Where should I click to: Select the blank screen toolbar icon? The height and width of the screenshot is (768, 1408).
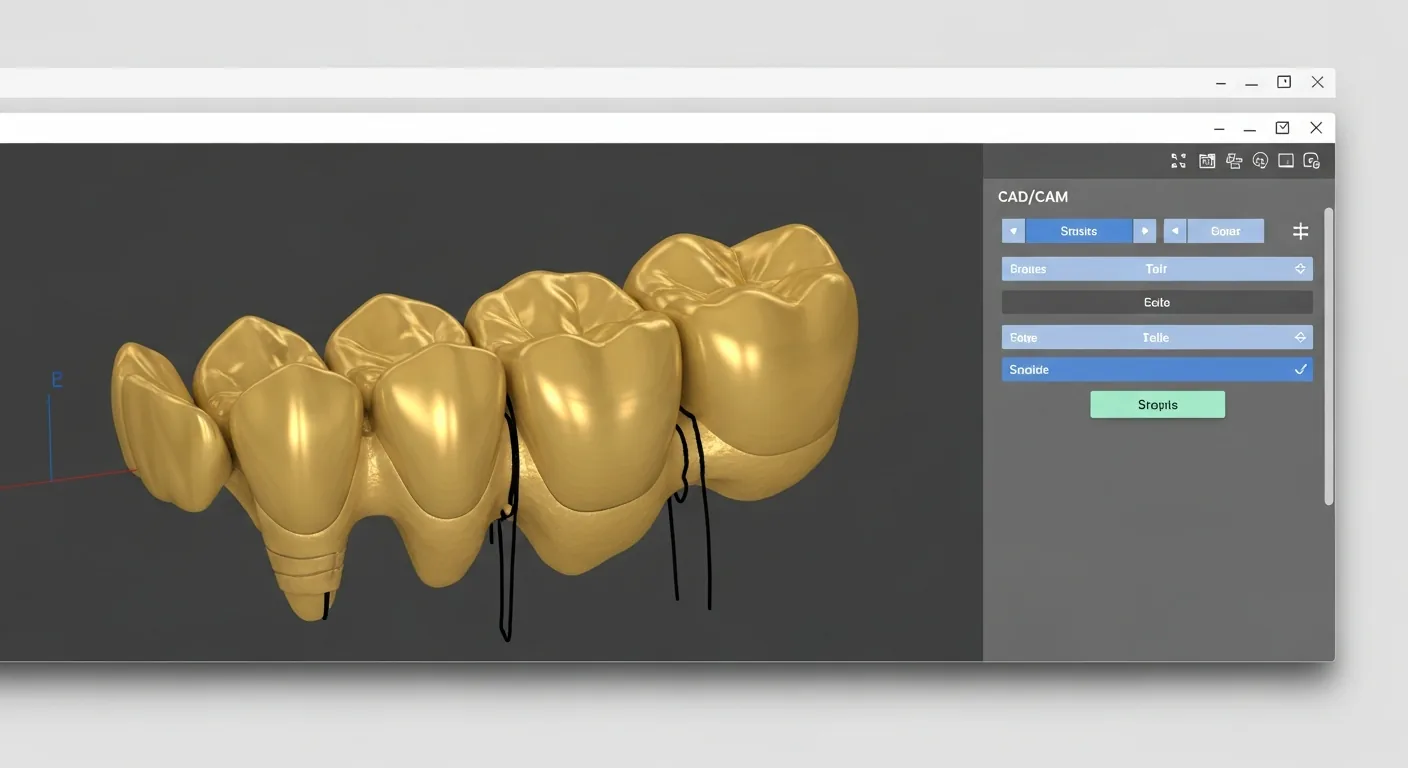(x=1286, y=161)
